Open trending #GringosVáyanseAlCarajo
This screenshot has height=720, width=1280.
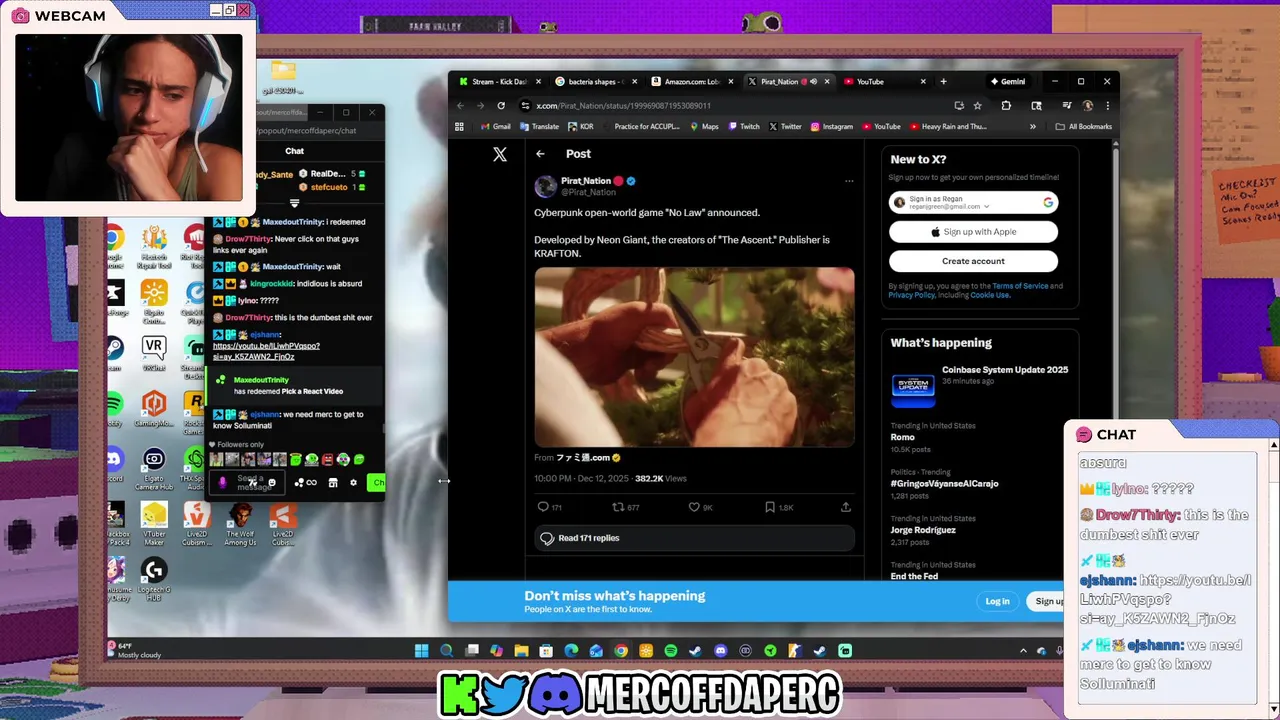click(944, 484)
